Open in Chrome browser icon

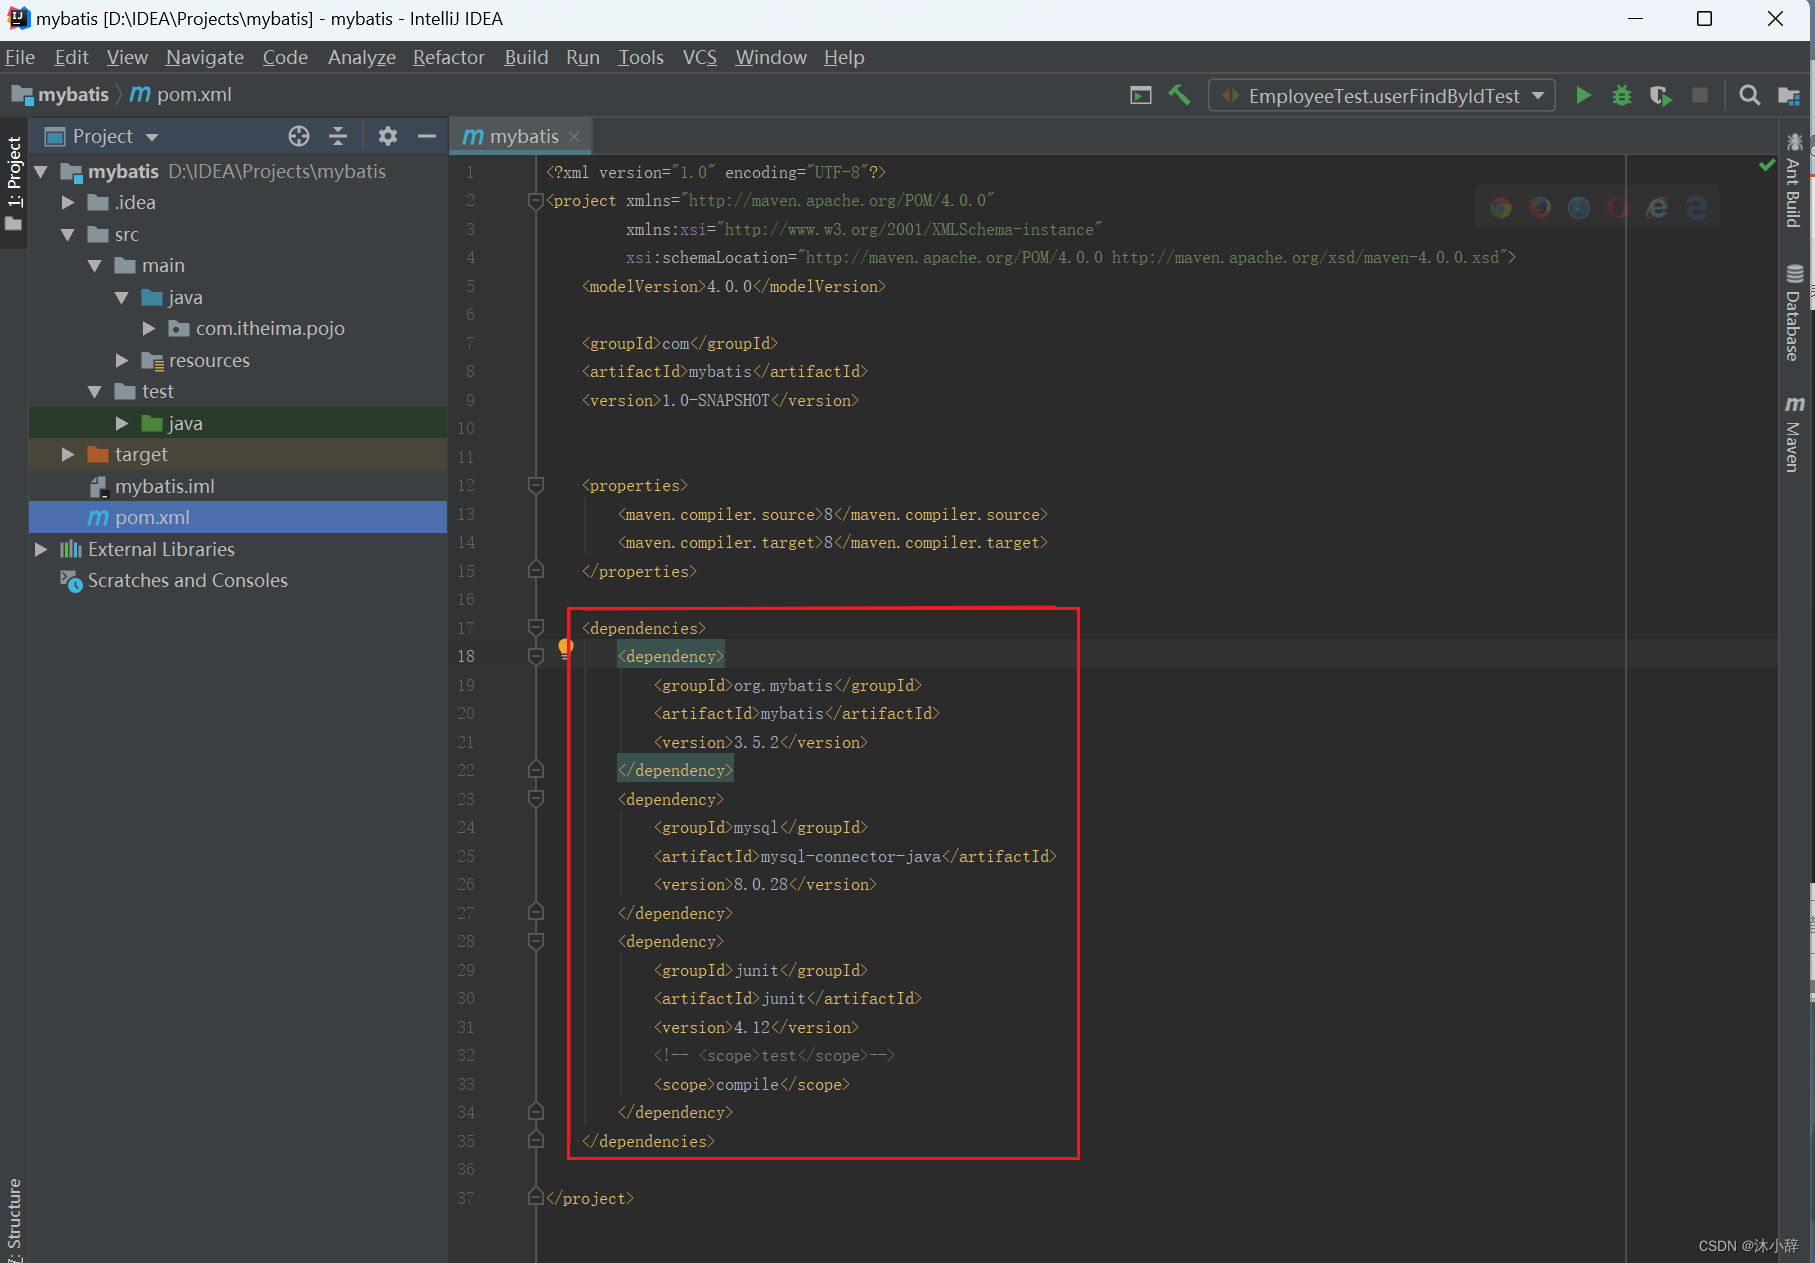click(x=1501, y=207)
